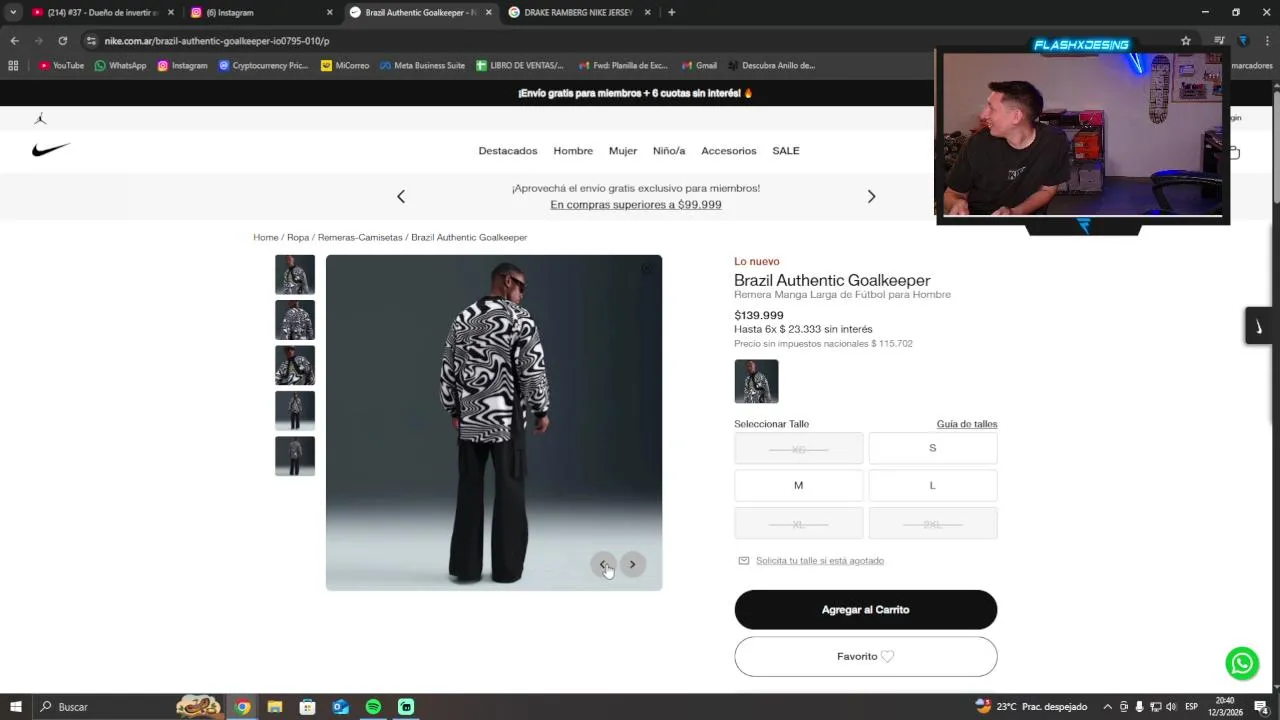1280x720 pixels.
Task: Bookmark this page with the star
Action: coord(1186,41)
